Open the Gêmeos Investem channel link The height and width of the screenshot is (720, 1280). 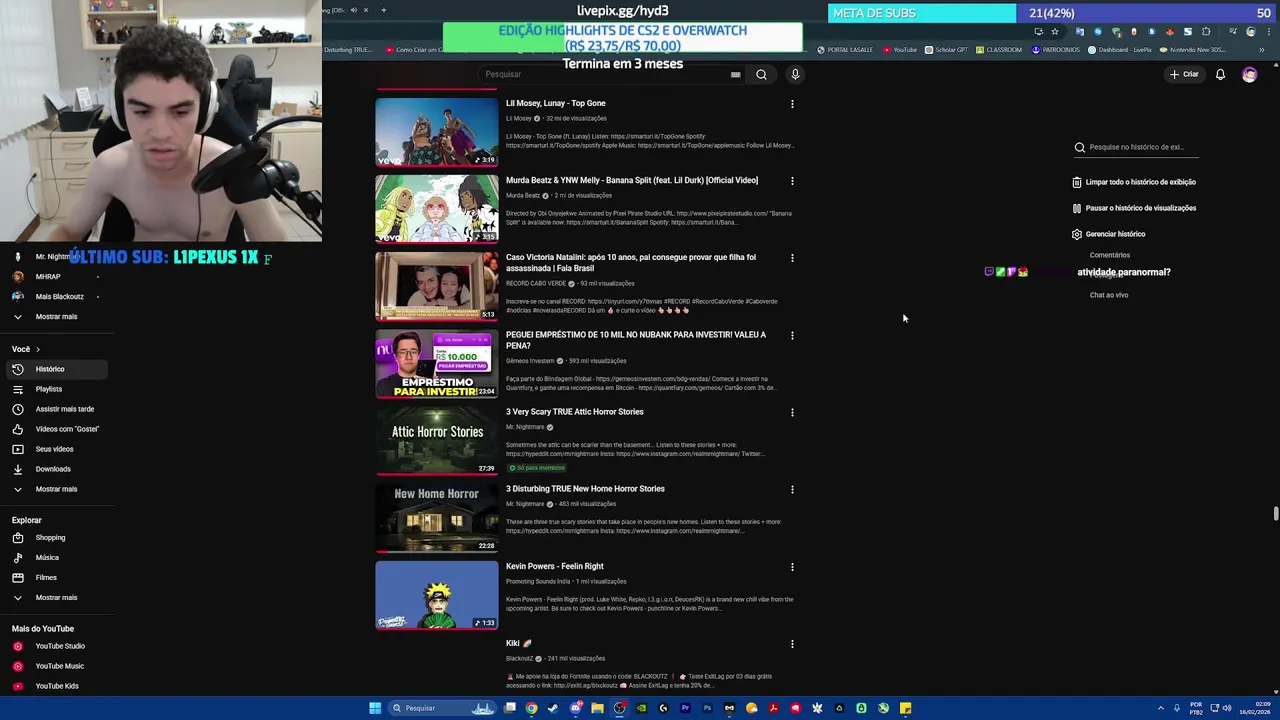click(530, 361)
